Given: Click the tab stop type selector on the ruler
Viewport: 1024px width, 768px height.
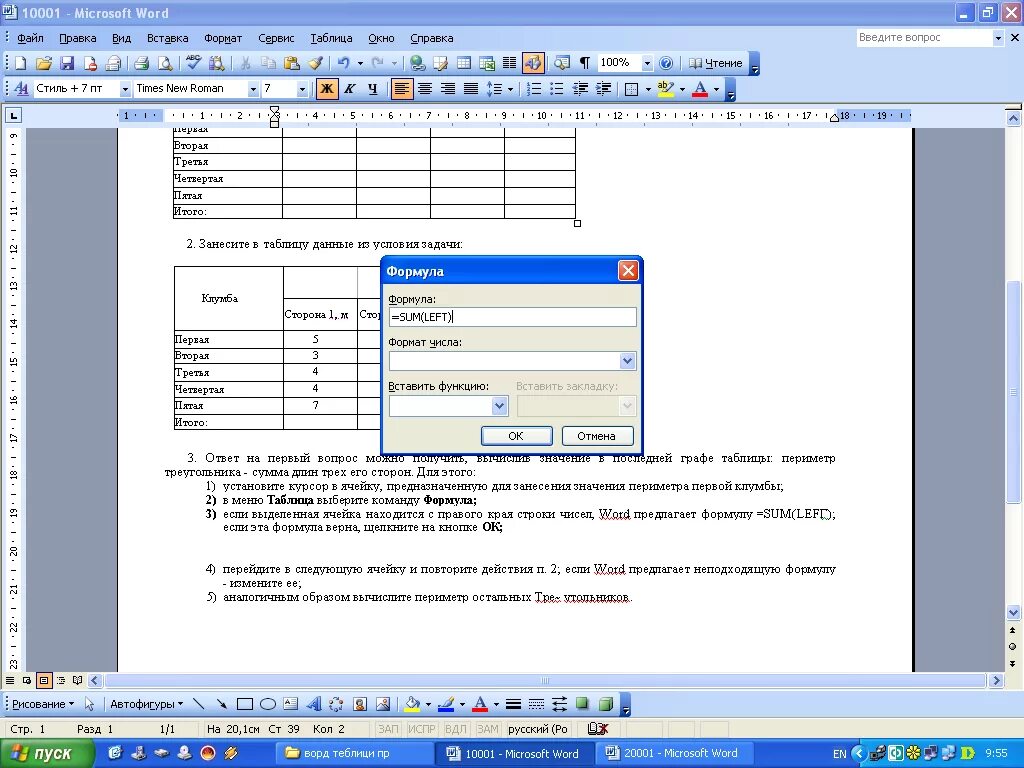Looking at the screenshot, I should [x=13, y=116].
